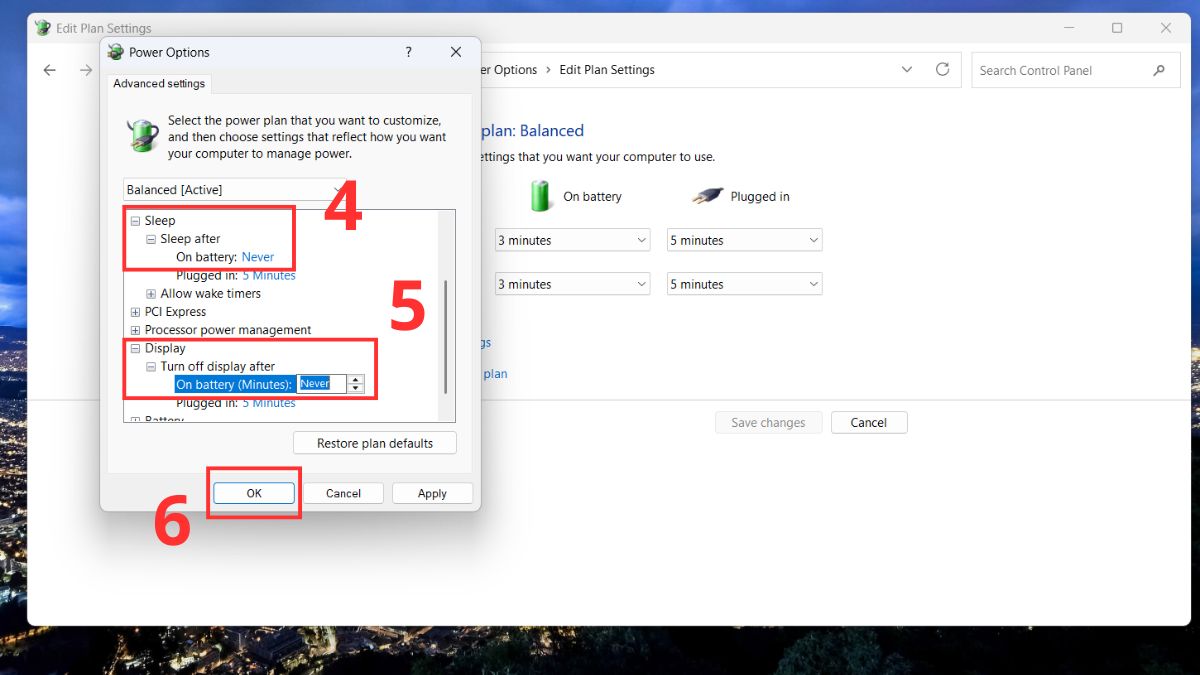Collapse the Display tree node
This screenshot has width=1200, height=675.
pyautogui.click(x=135, y=349)
